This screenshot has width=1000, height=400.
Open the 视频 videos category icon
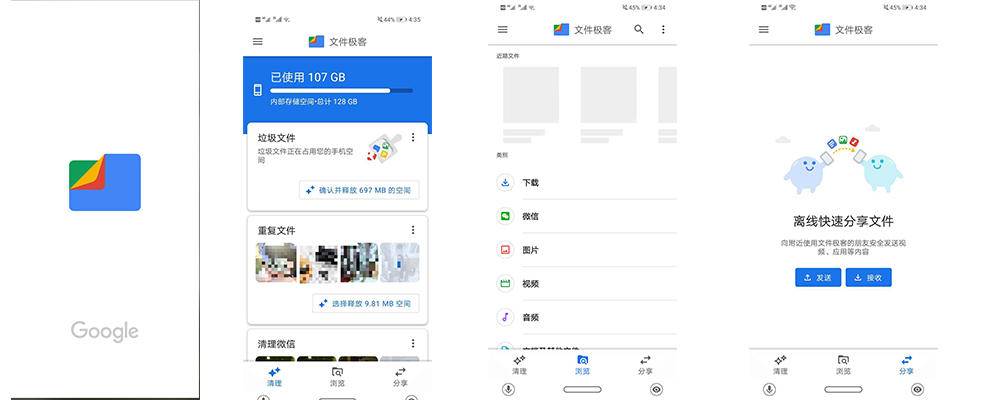click(x=505, y=283)
